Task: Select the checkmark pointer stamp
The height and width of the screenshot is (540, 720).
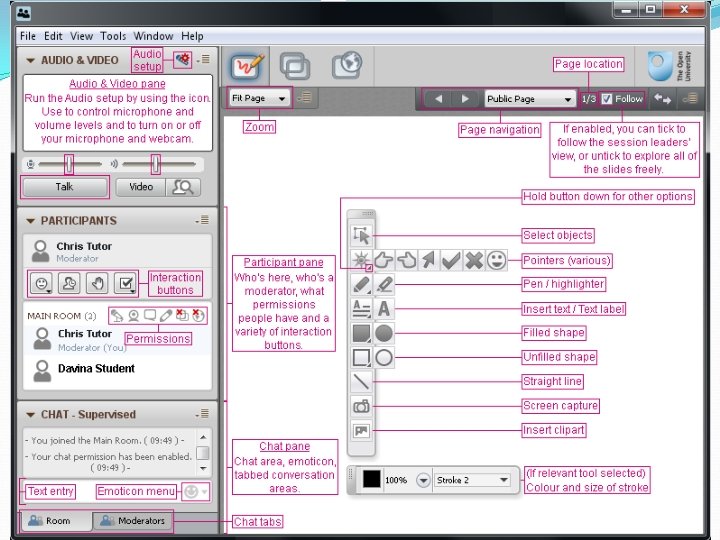Action: coord(451,260)
